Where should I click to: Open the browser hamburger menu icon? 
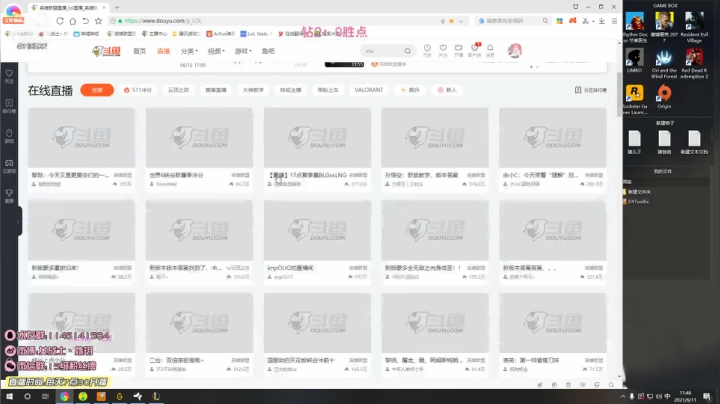coord(614,21)
